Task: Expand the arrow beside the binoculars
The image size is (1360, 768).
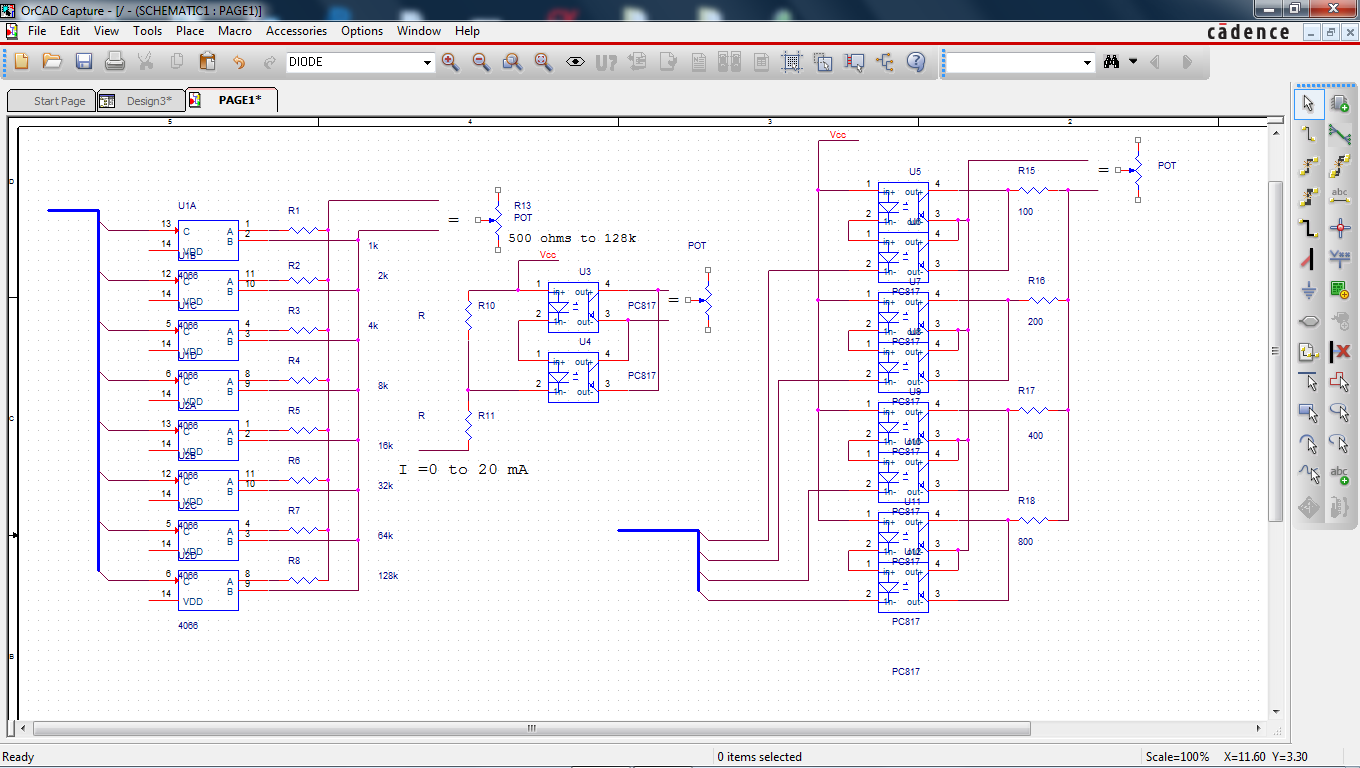Action: [1133, 62]
